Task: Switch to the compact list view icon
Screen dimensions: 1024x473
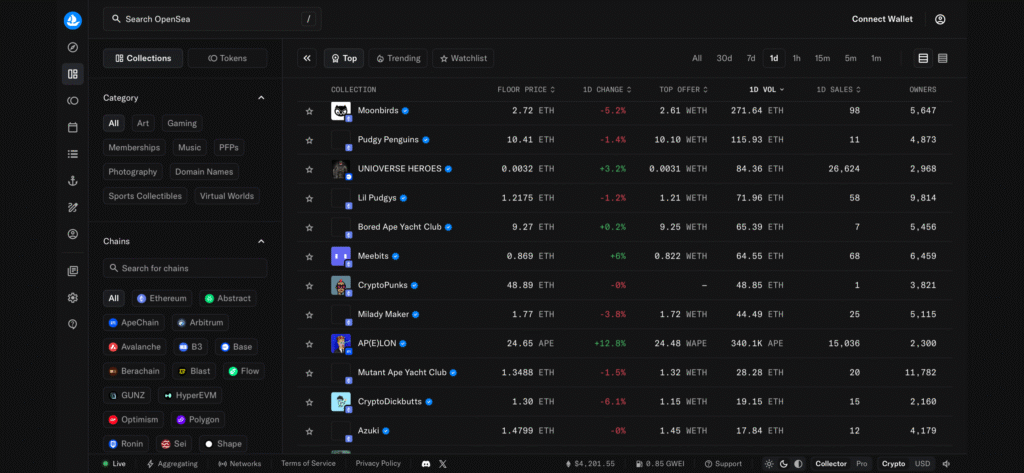Action: click(942, 58)
